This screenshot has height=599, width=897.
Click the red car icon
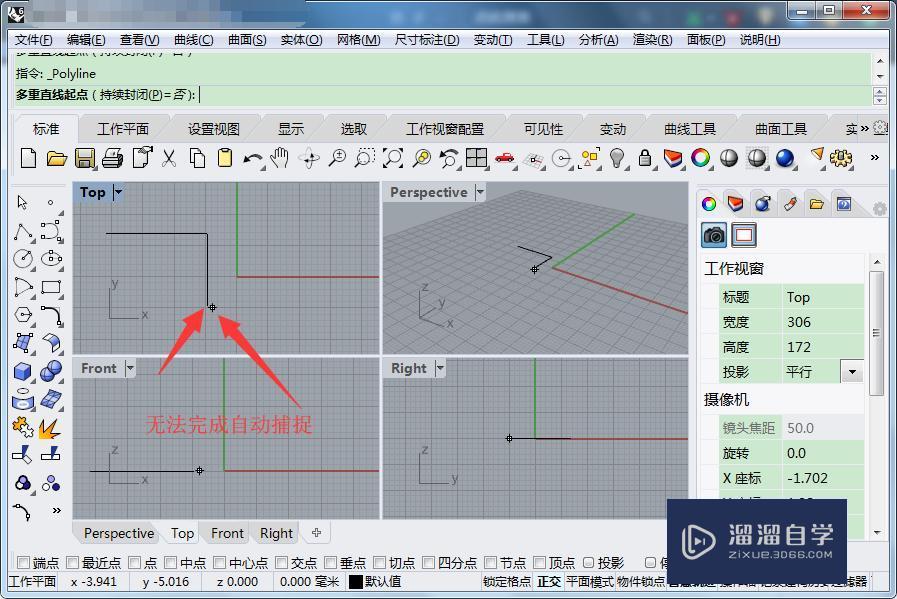click(x=505, y=158)
